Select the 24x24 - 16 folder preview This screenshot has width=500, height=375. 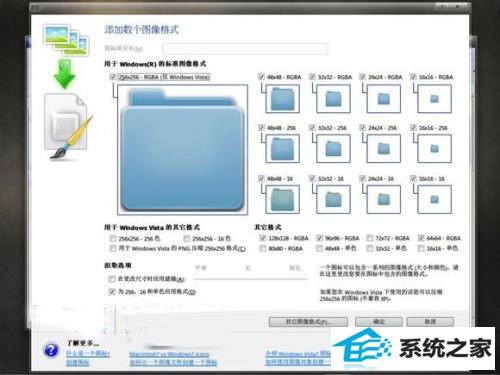point(383,199)
